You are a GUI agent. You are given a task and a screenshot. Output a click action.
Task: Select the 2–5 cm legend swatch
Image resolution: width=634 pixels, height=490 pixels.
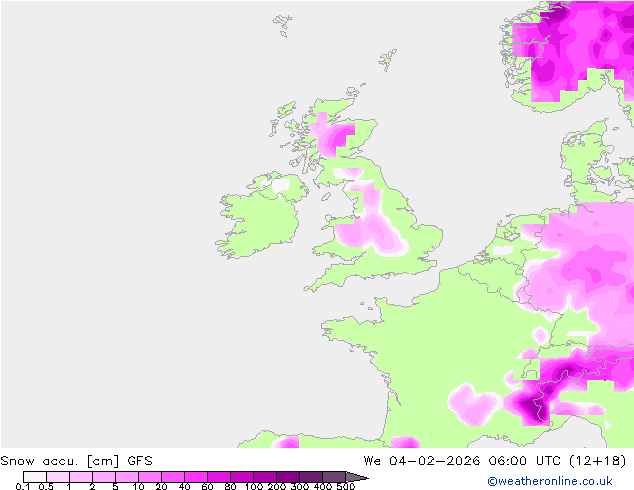point(104,477)
